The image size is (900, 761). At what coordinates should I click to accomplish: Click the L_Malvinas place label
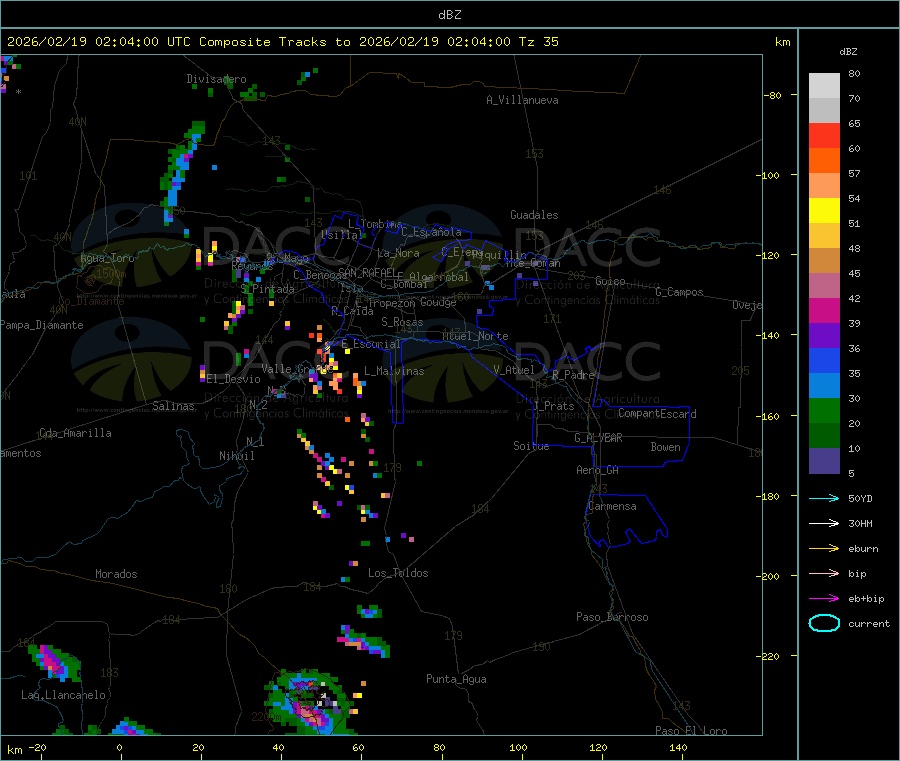pyautogui.click(x=394, y=371)
